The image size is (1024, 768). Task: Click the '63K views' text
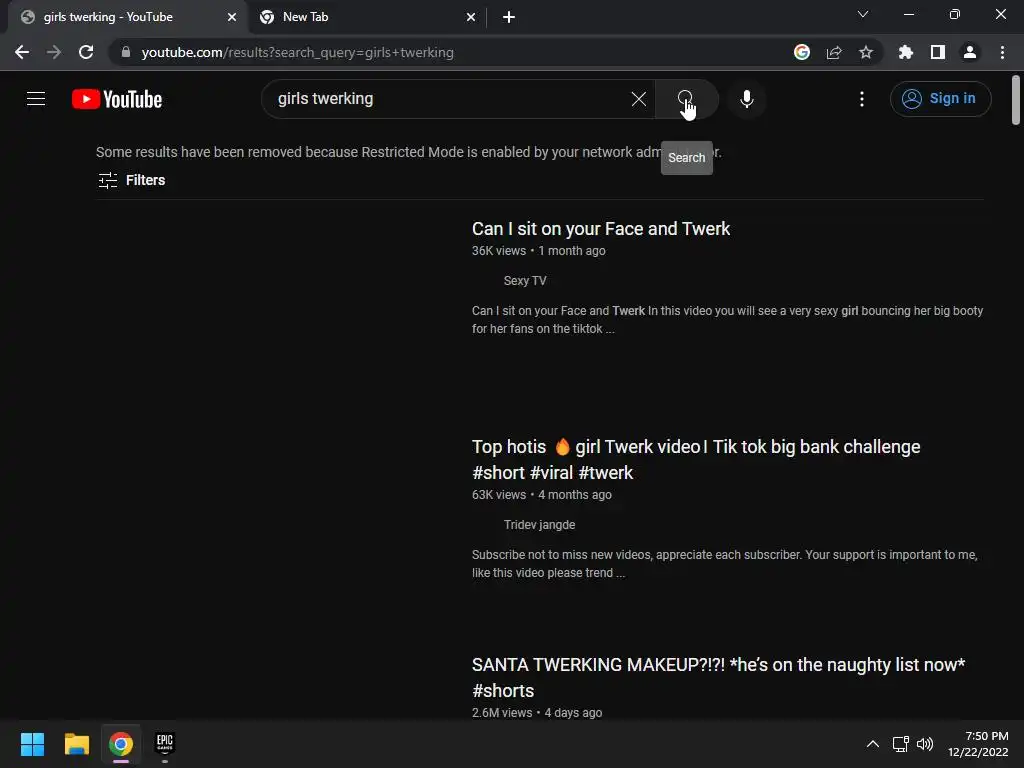tap(499, 495)
